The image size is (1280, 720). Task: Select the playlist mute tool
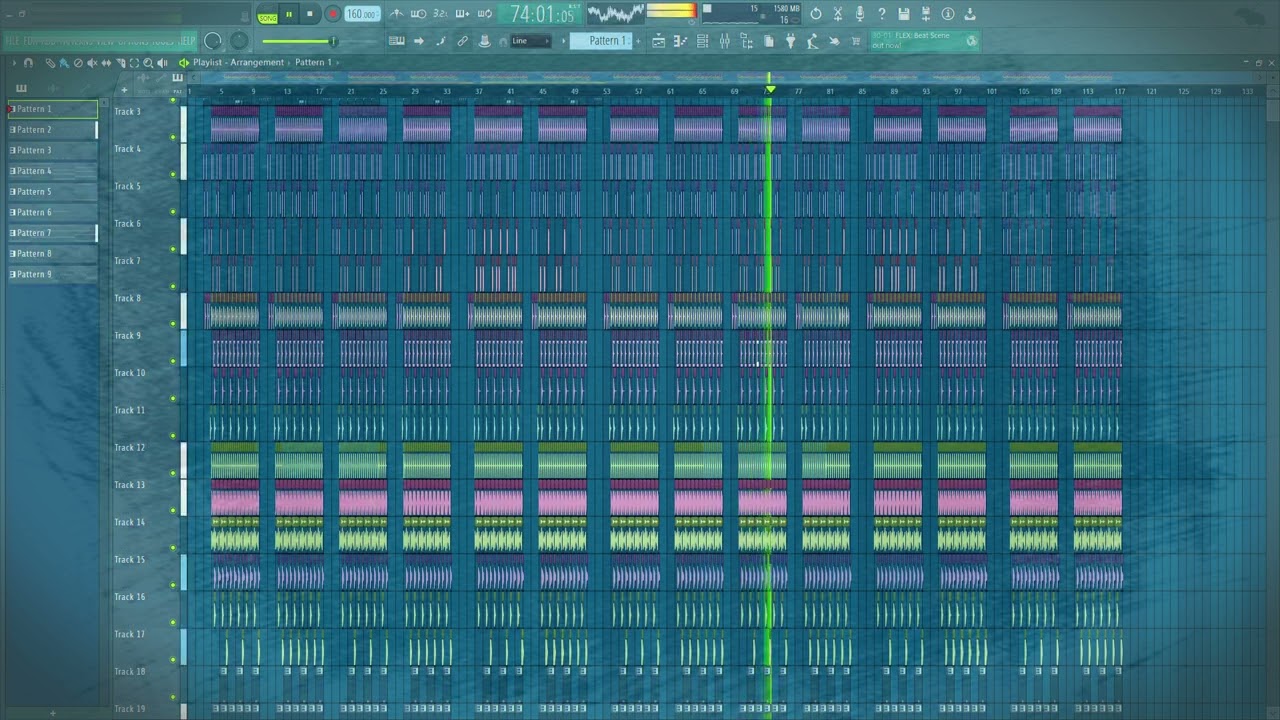click(92, 62)
